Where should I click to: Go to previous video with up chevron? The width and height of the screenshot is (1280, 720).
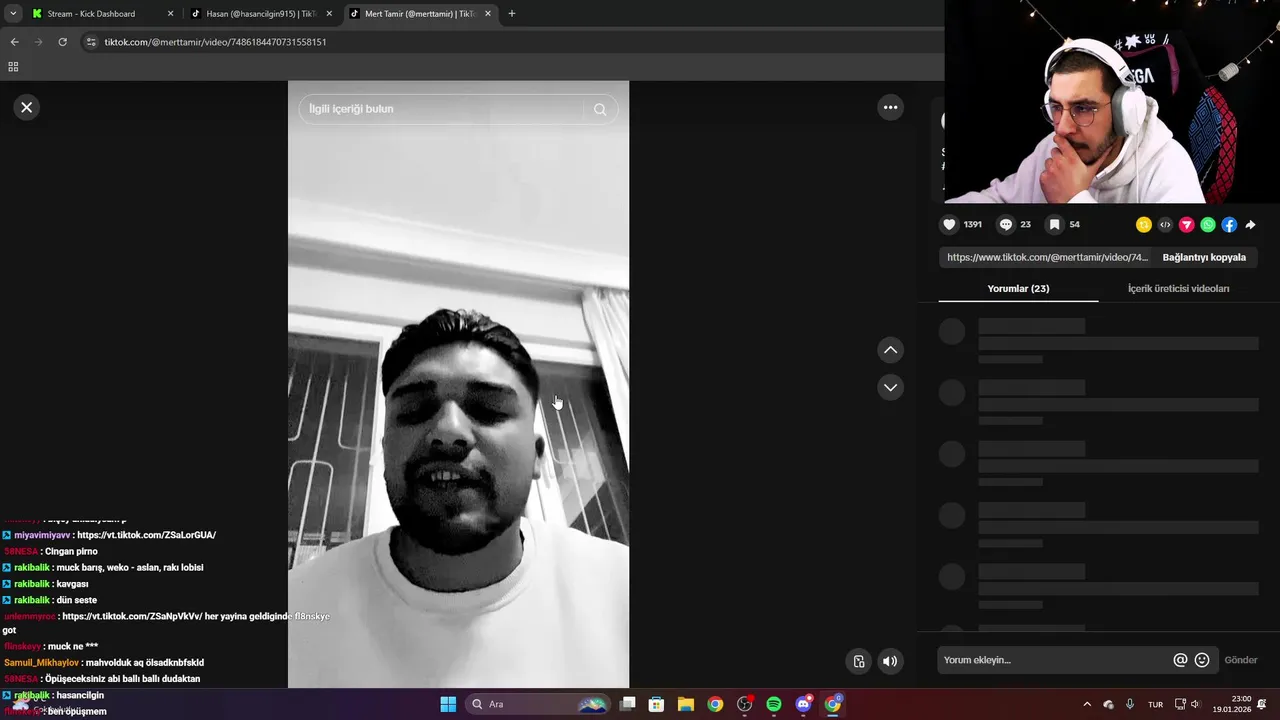(x=890, y=350)
